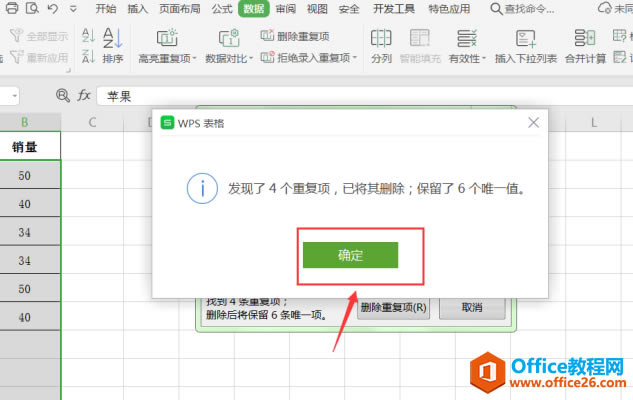Image resolution: width=633 pixels, height=400 pixels.
Task: Sort descending Z-A icon
Action: coord(88,57)
